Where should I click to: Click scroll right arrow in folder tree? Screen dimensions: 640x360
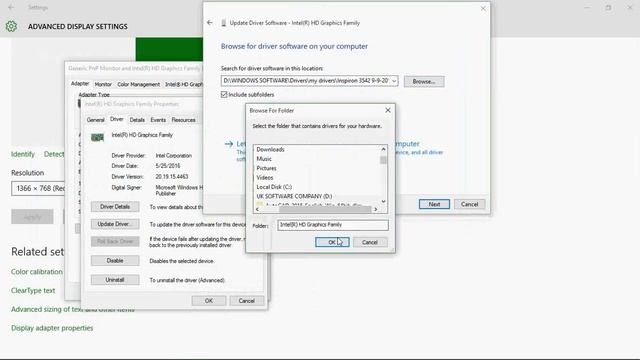[x=376, y=209]
